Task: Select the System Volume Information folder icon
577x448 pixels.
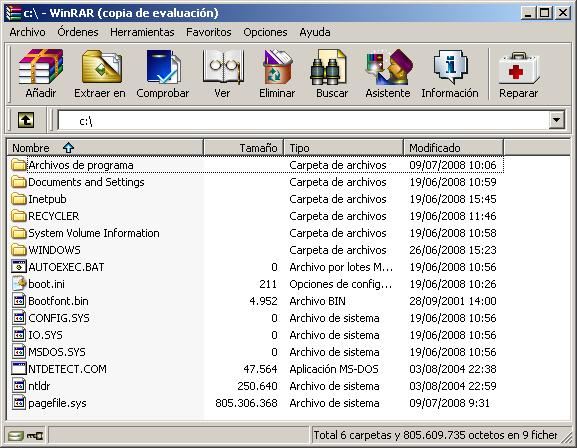Action: pyautogui.click(x=18, y=233)
